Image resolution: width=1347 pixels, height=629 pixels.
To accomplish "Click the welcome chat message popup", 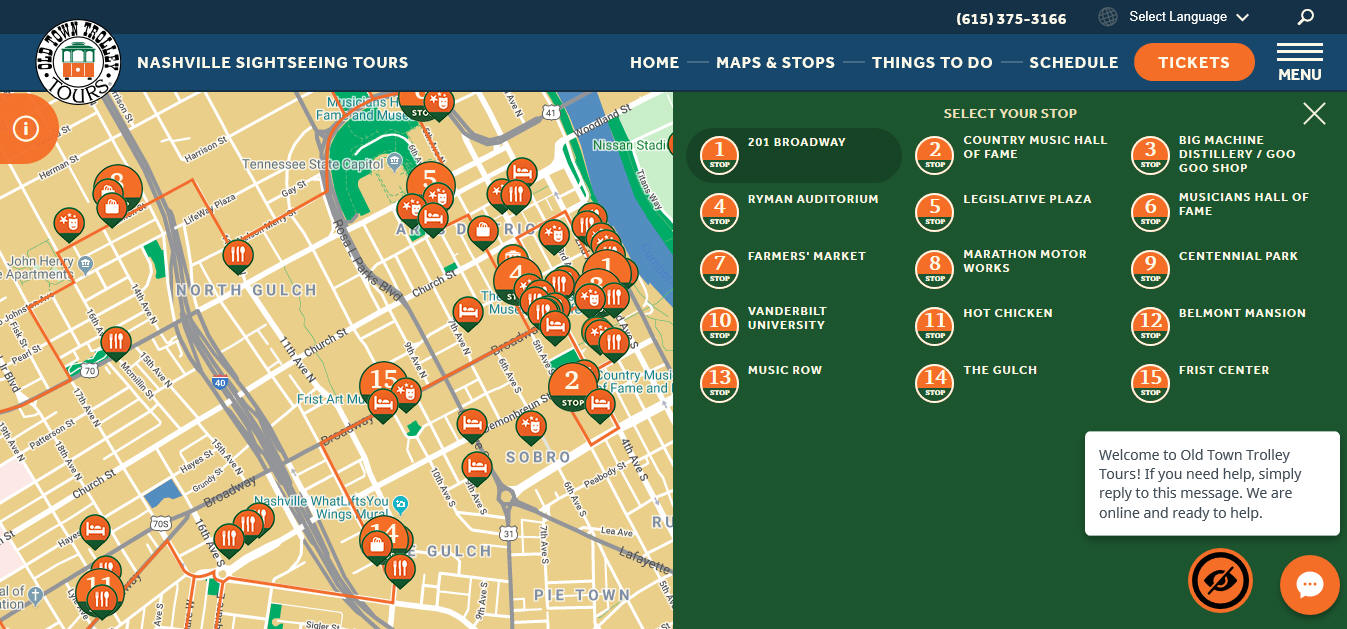I will click(1212, 484).
